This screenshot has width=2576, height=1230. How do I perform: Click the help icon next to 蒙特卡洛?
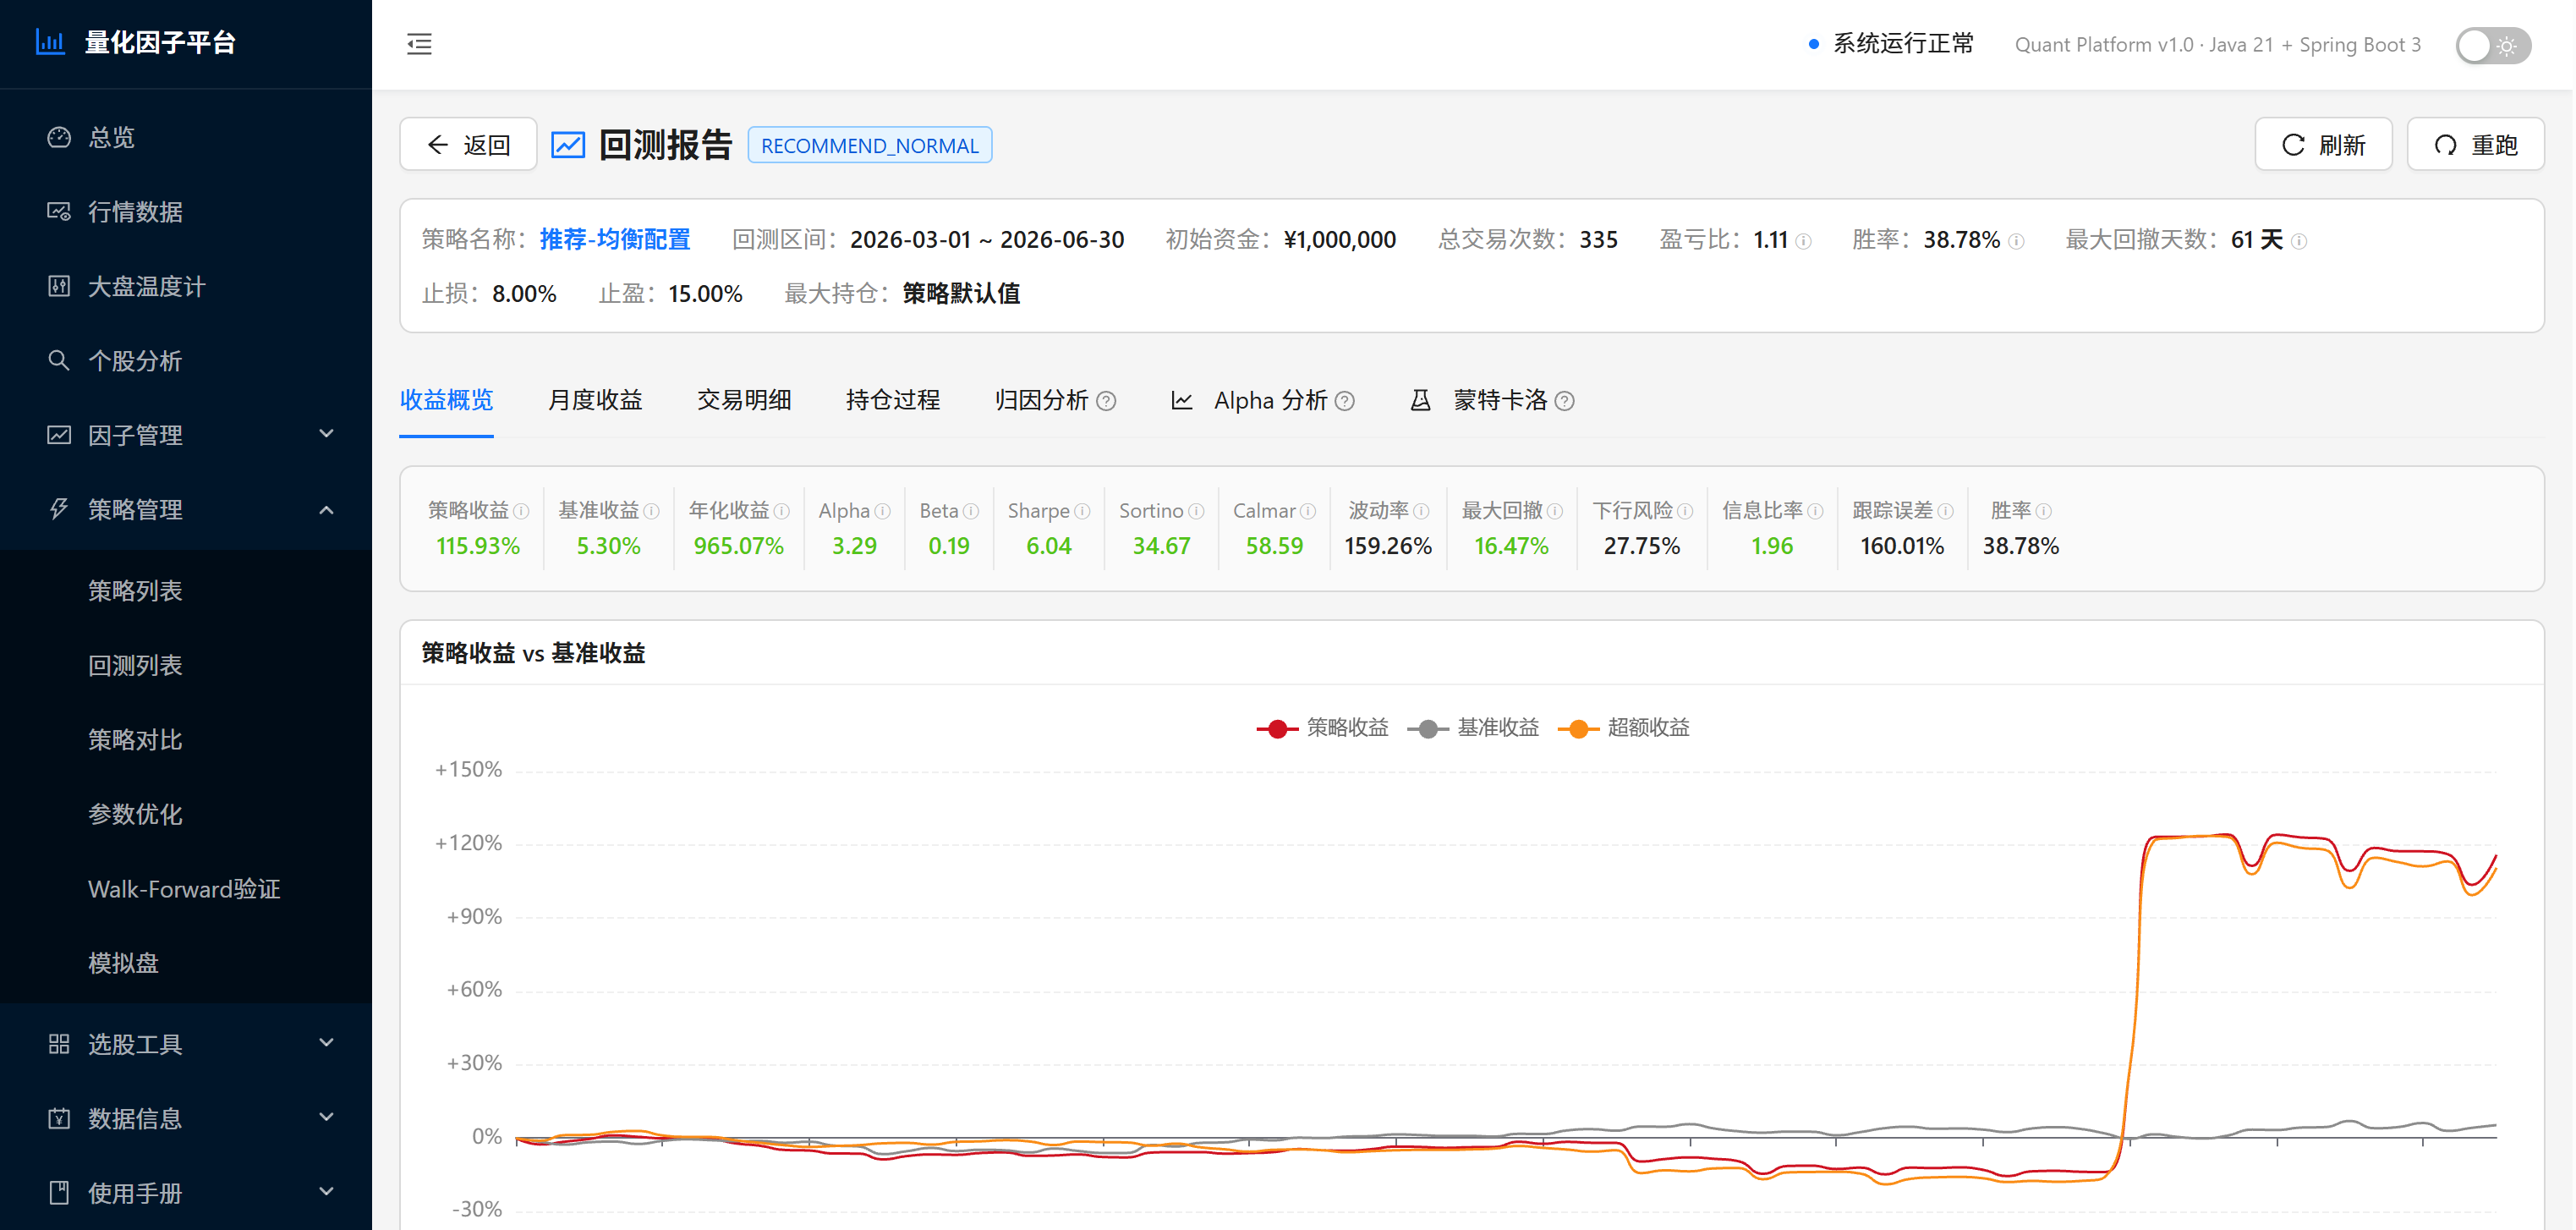click(x=1565, y=401)
